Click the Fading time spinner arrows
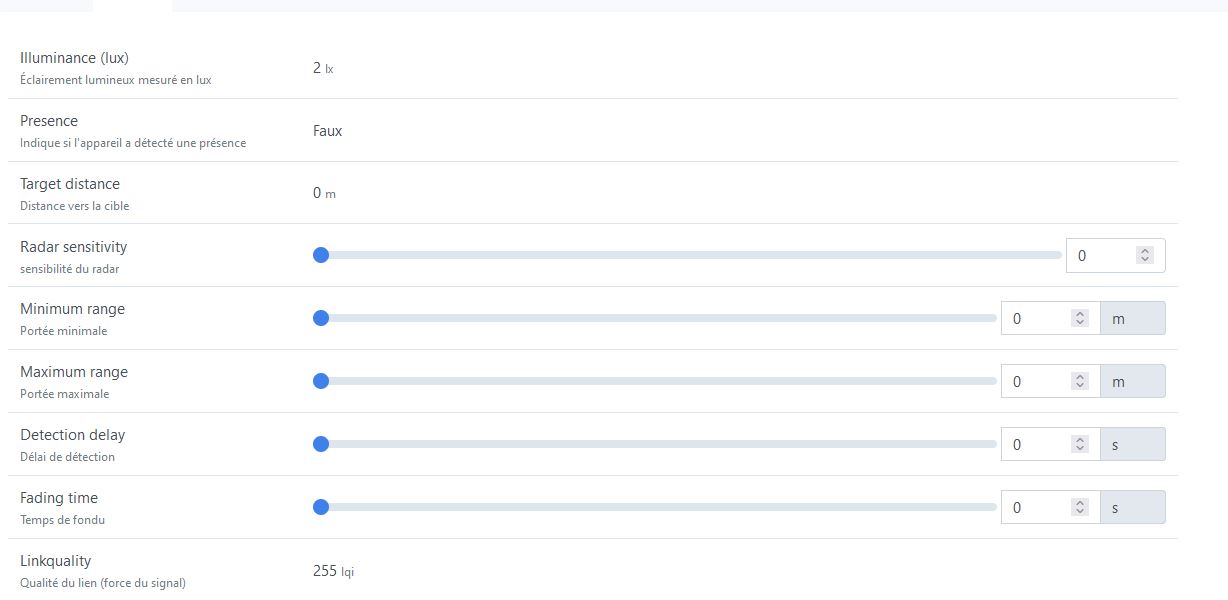This screenshot has height=600, width=1228. point(1080,507)
